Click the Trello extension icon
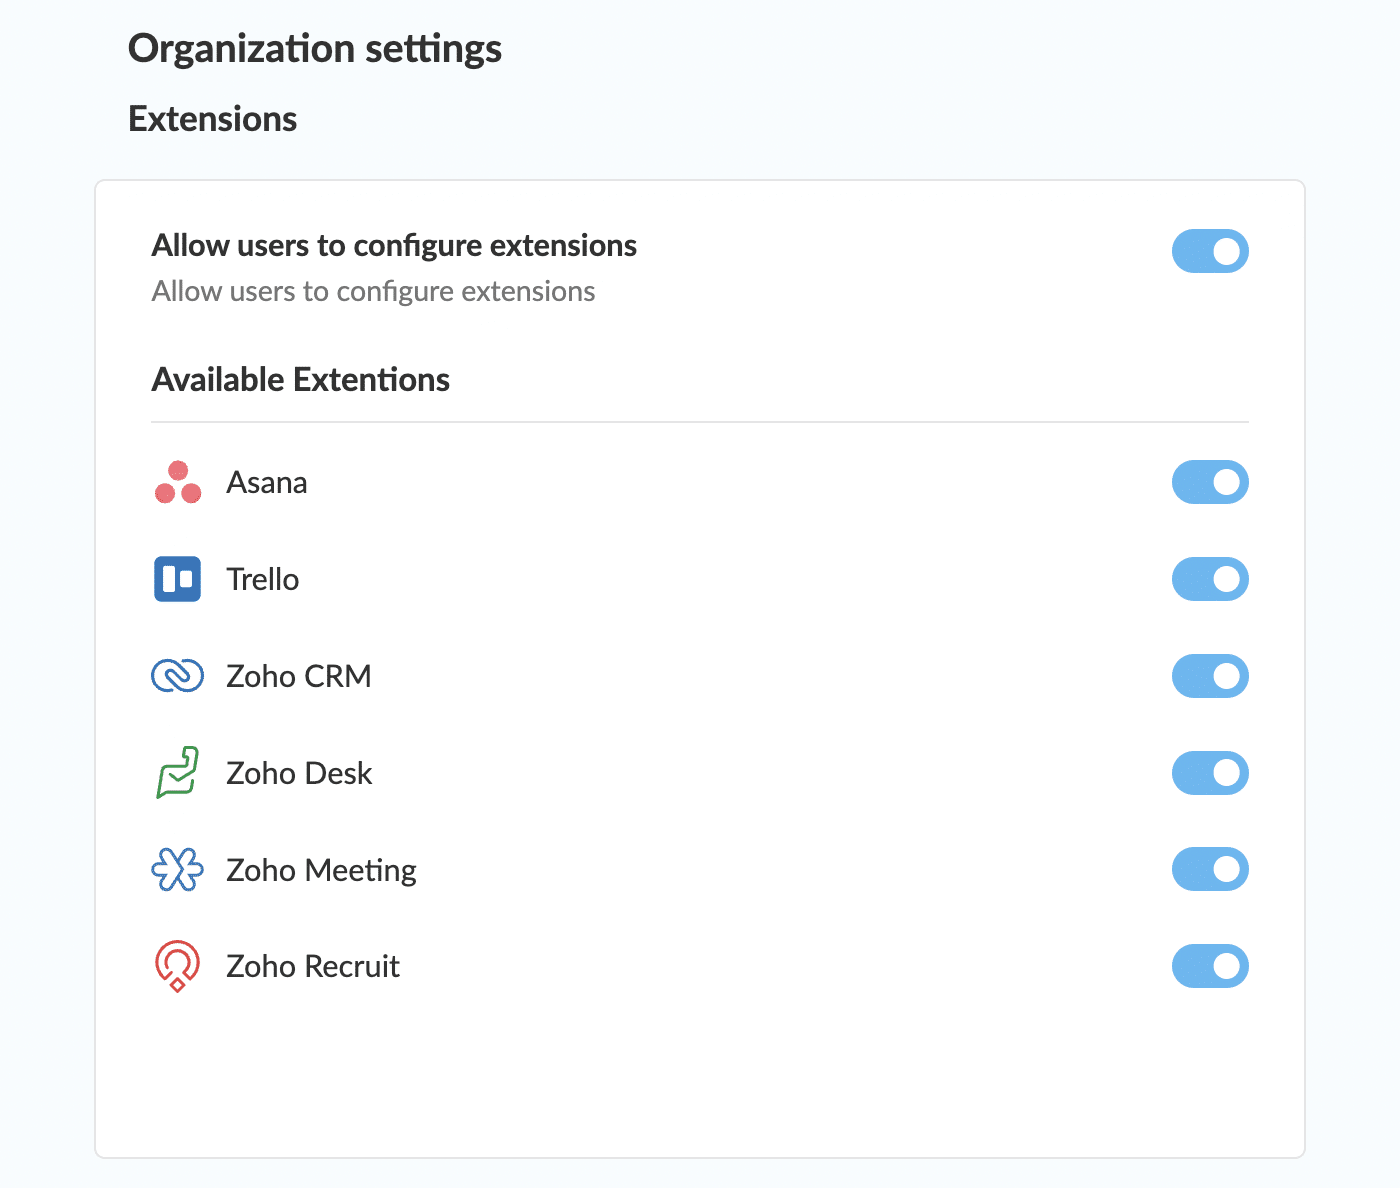Screen dimensions: 1400x1188 click(x=177, y=579)
